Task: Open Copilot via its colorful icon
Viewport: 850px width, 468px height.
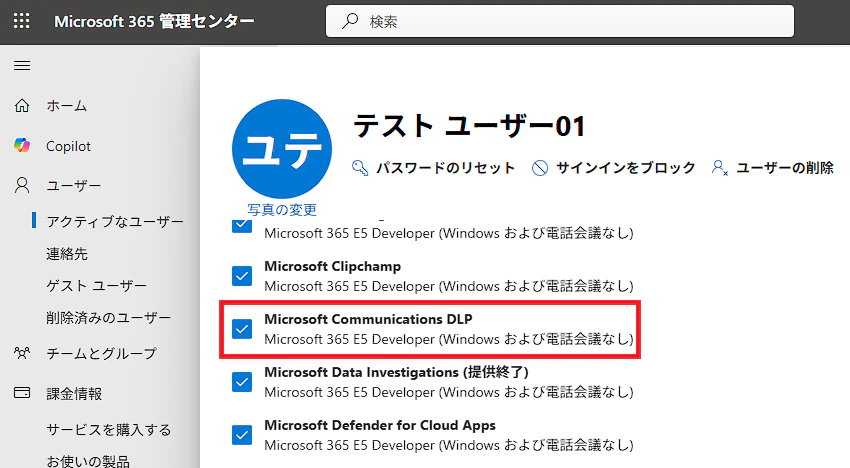Action: click(x=22, y=145)
